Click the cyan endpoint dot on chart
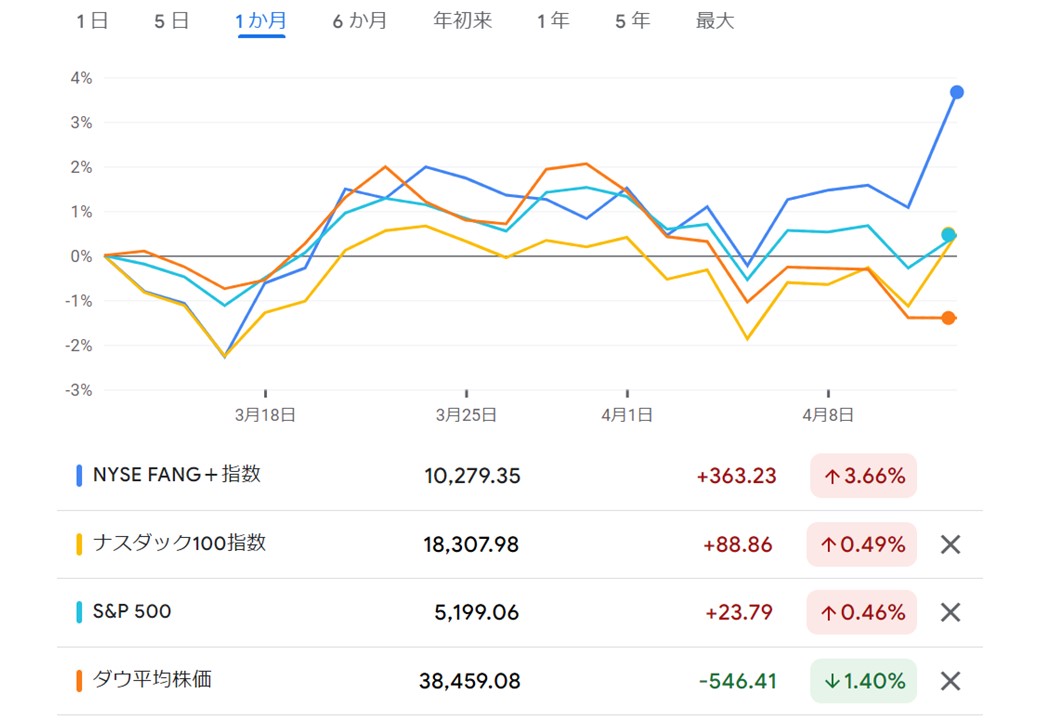 tap(948, 235)
